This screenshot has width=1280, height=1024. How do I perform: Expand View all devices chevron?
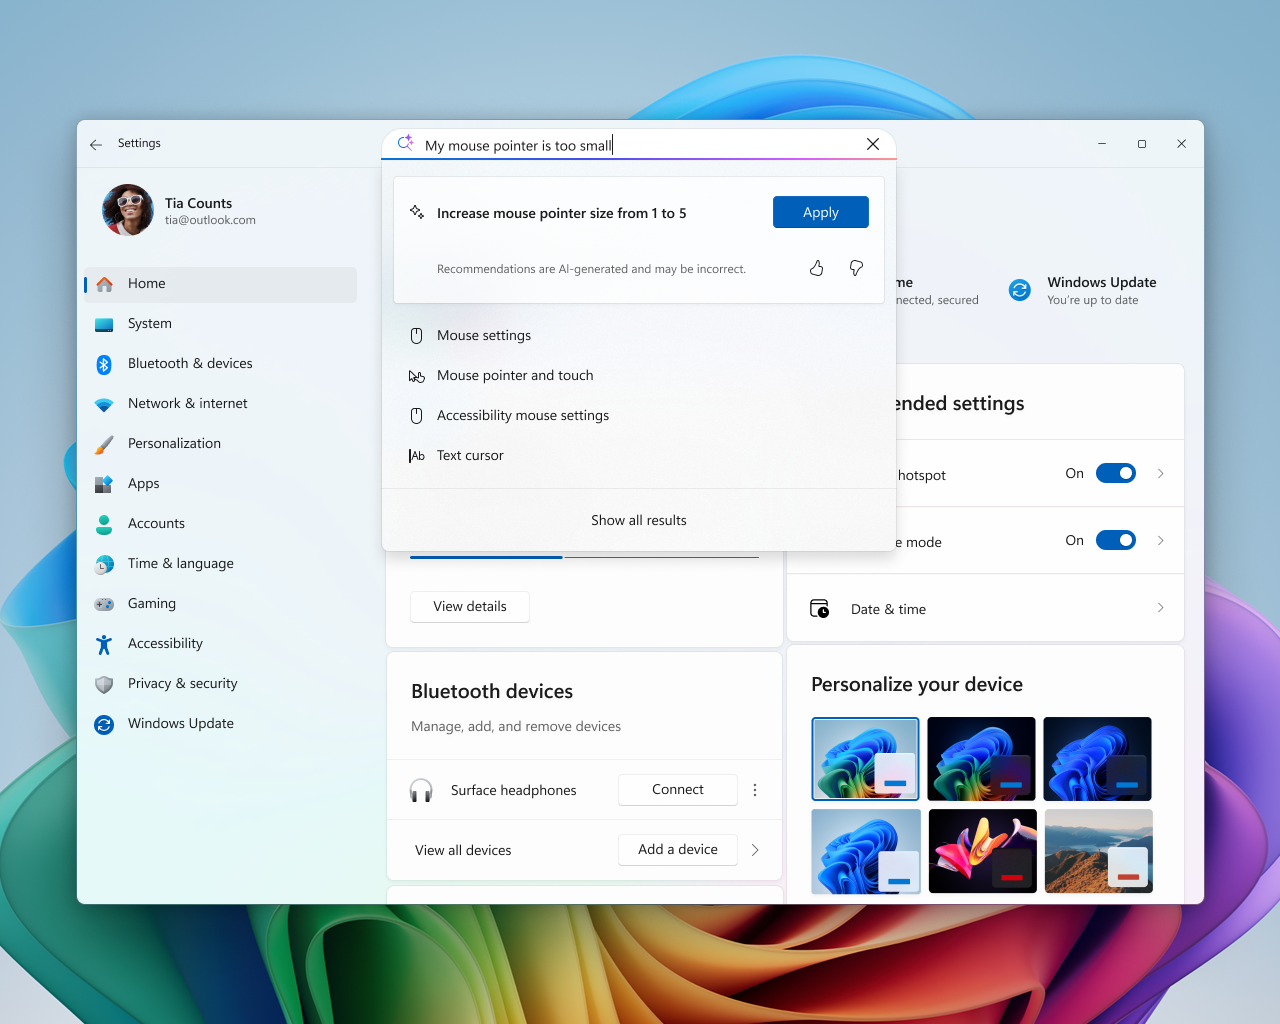[755, 850]
